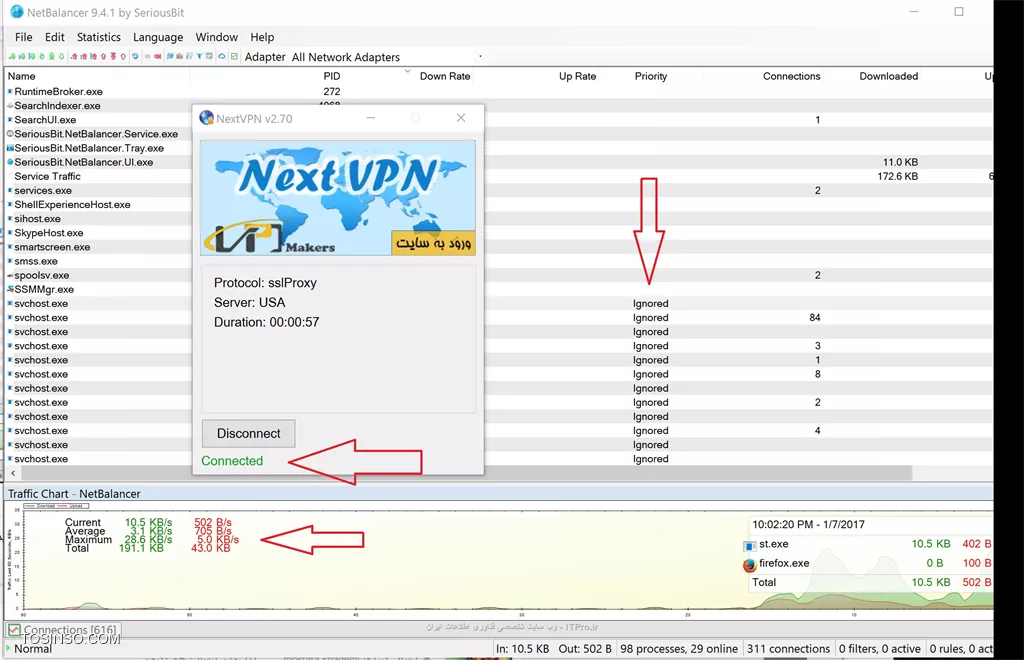
Task: Set normal download priority via second green toolbar icon
Action: (22, 56)
